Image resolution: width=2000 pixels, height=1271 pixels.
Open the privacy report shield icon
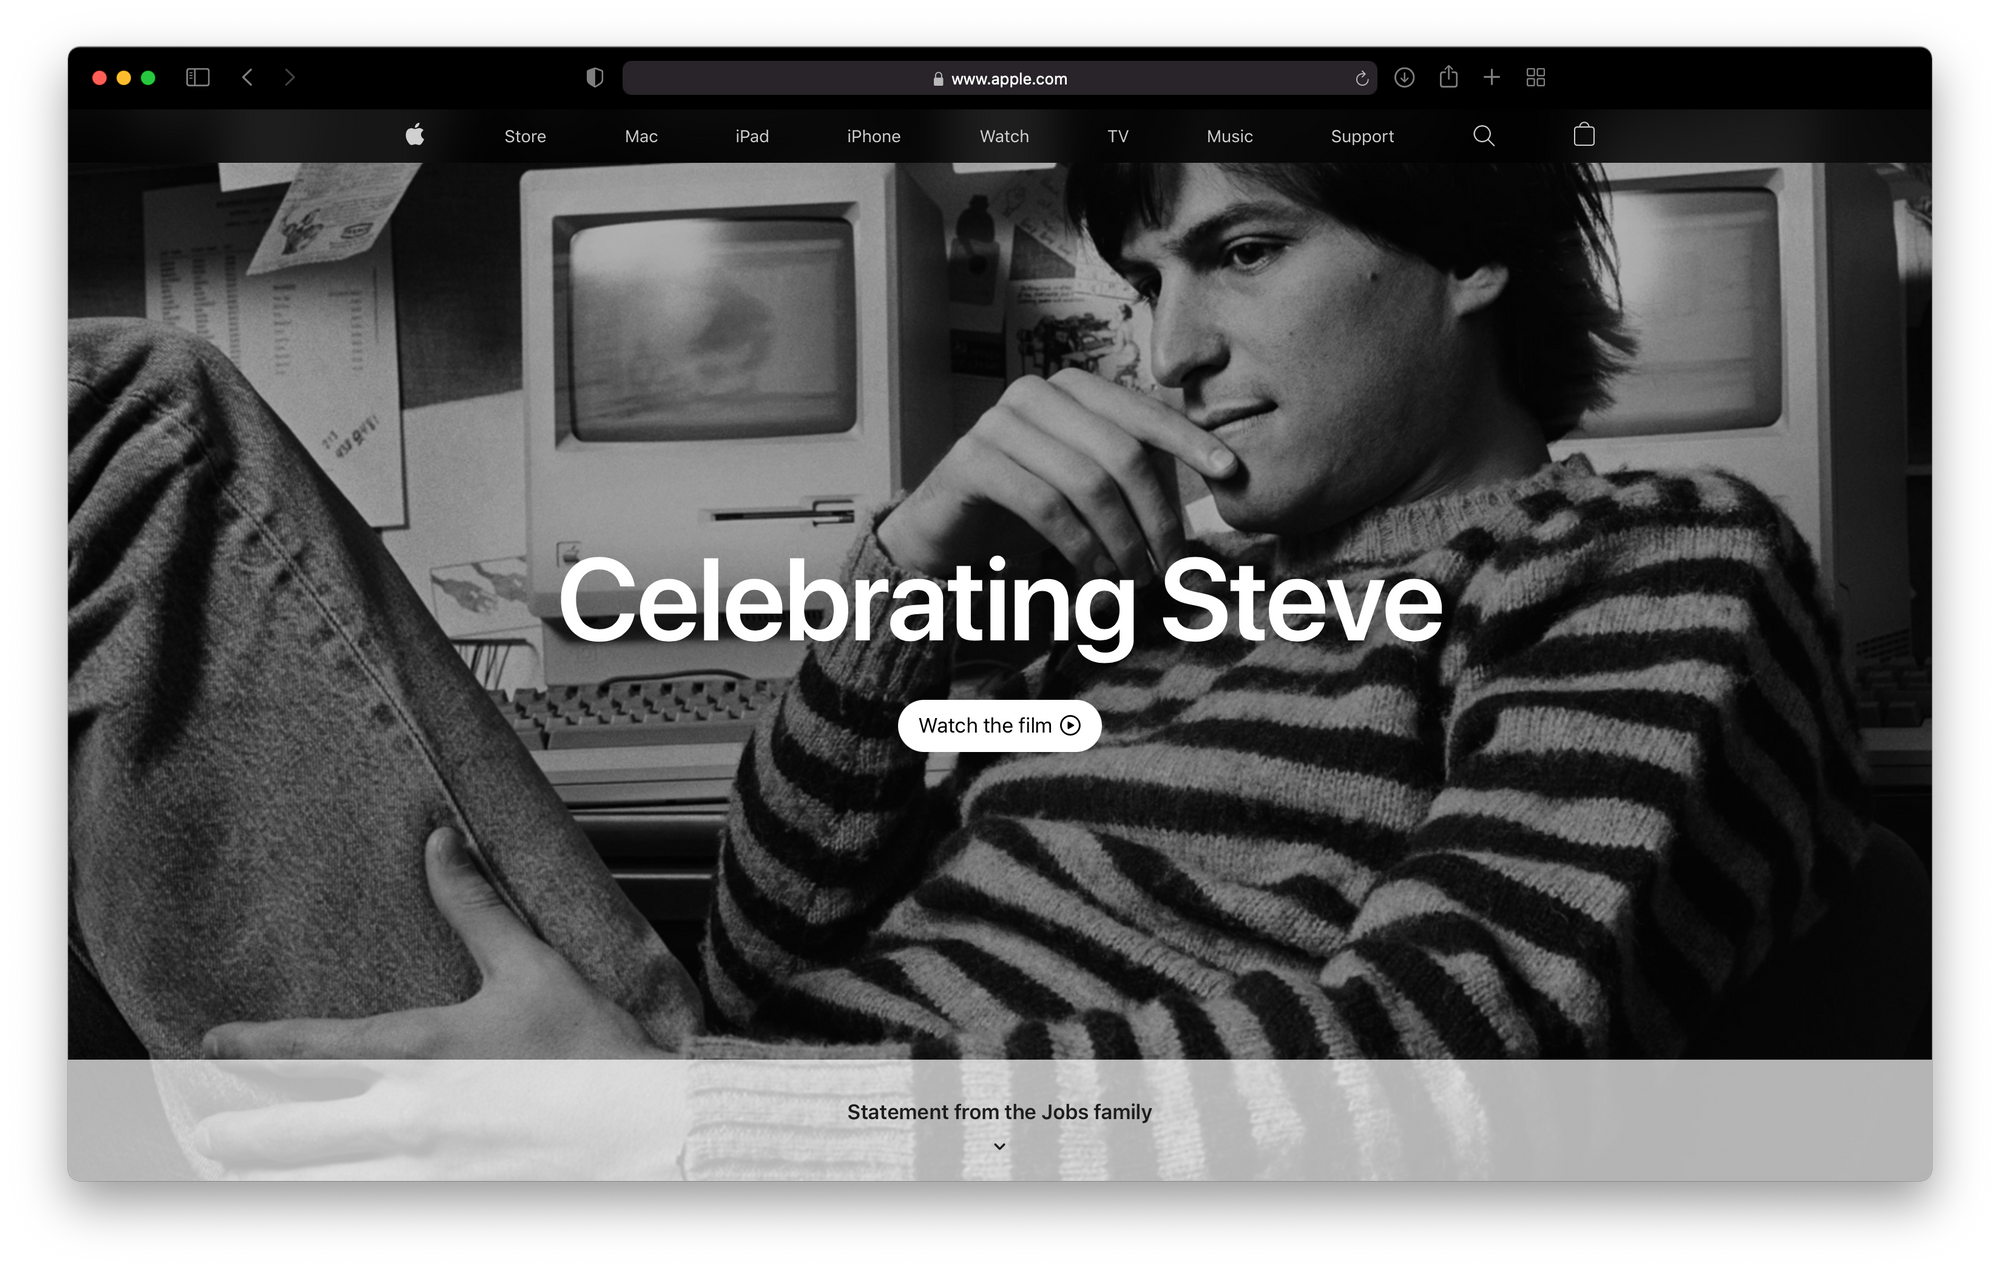pos(595,78)
